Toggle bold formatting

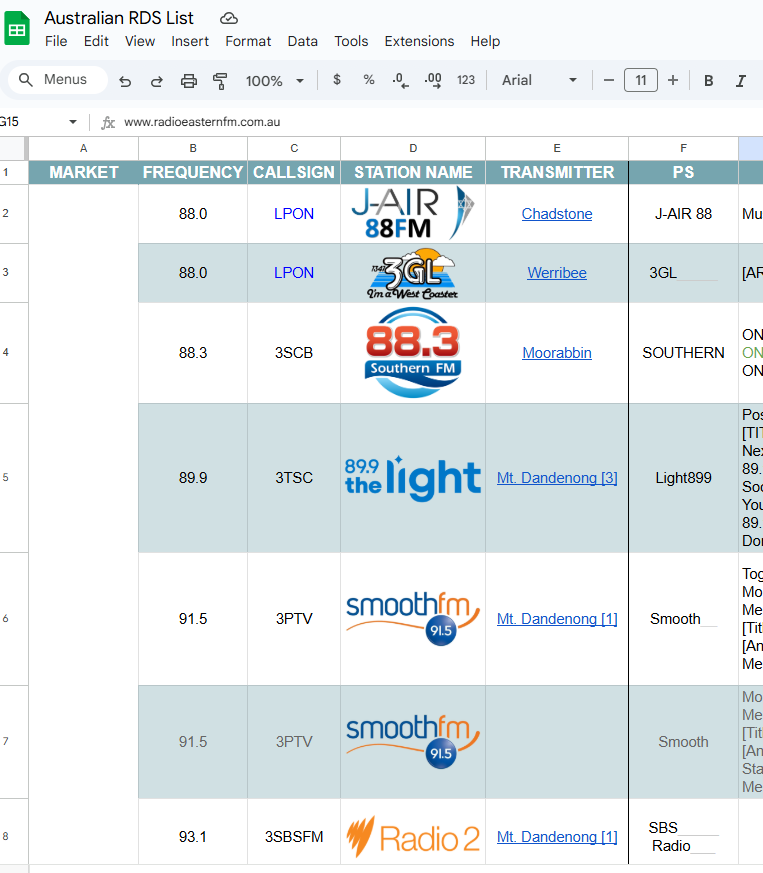pos(708,81)
